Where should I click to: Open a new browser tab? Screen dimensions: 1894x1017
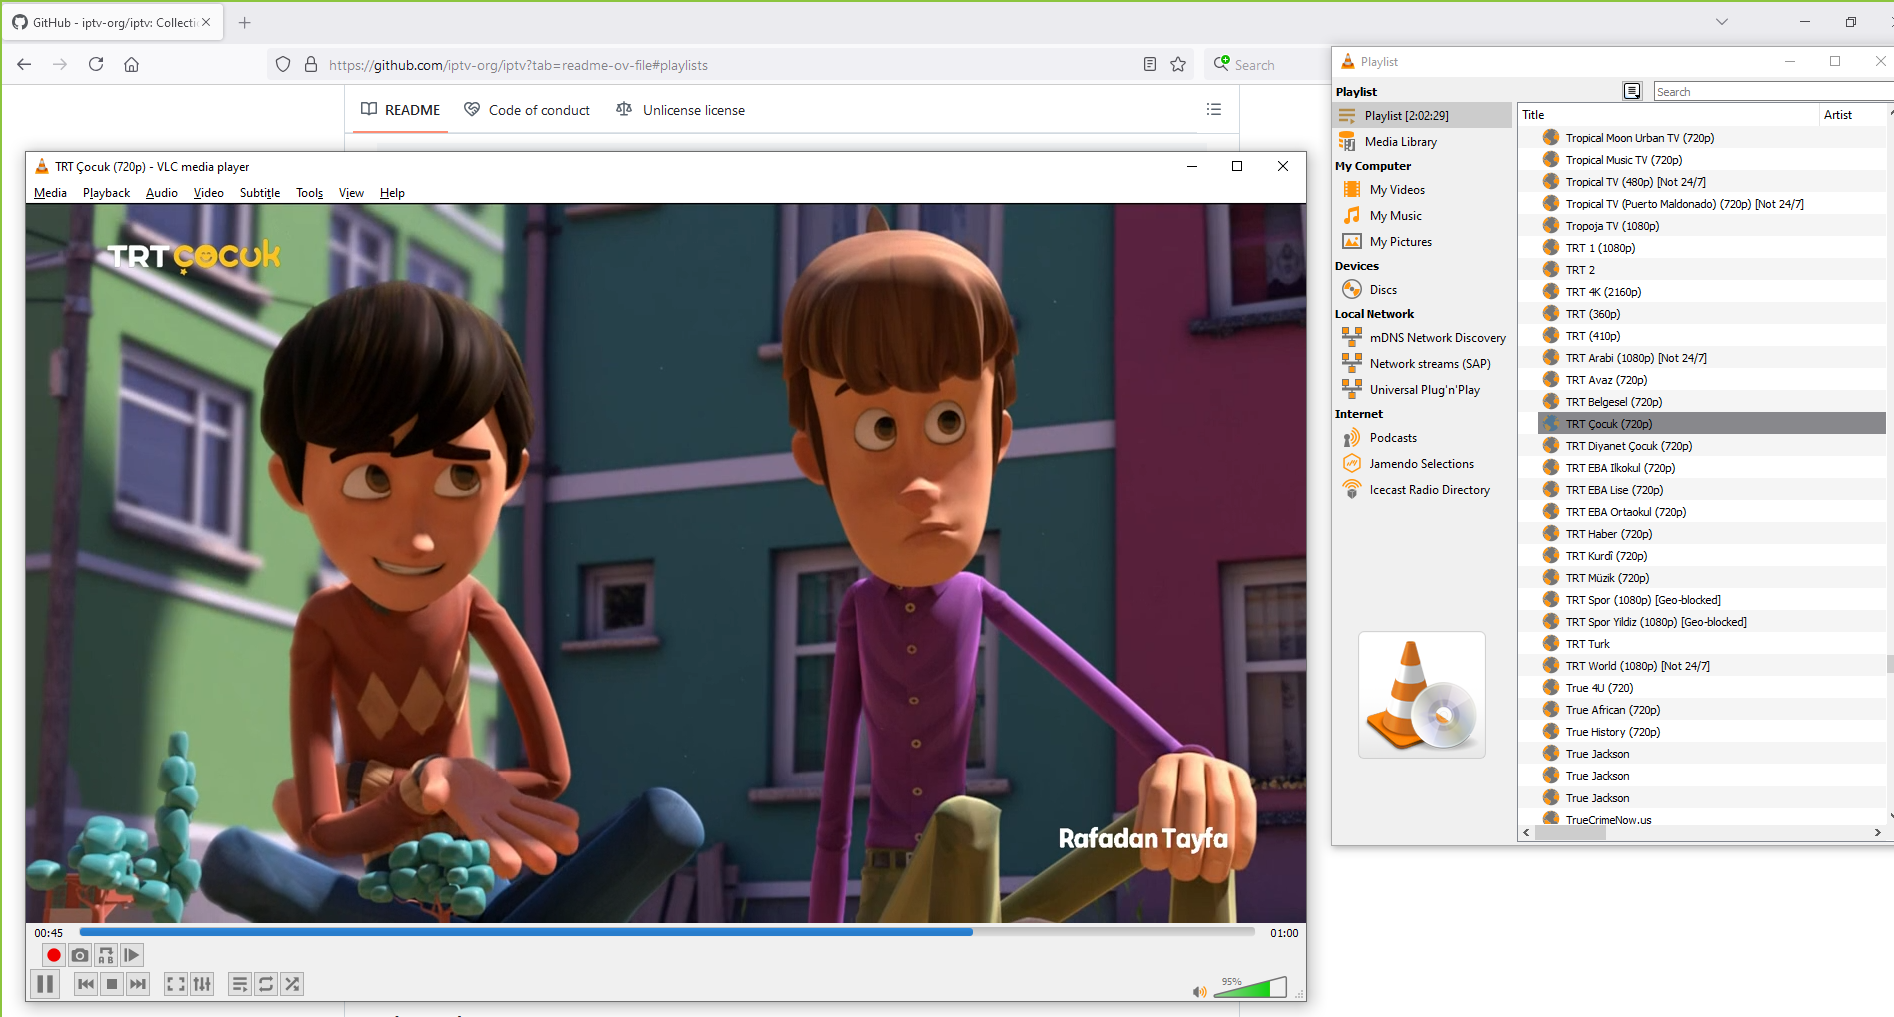[x=244, y=22]
